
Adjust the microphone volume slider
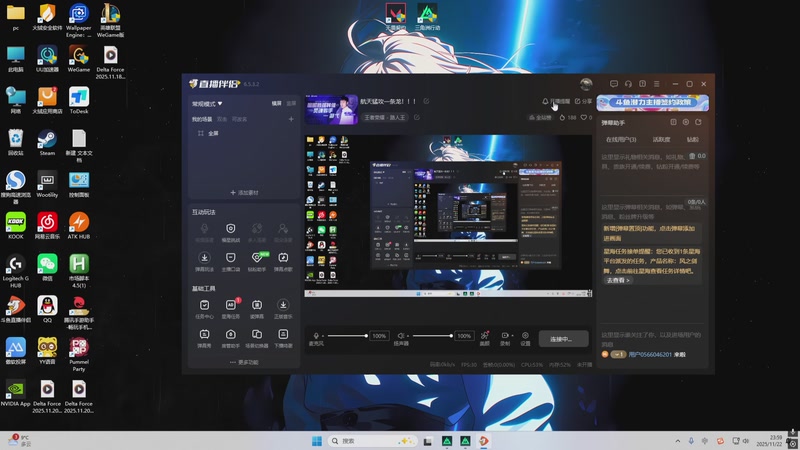(x=347, y=336)
